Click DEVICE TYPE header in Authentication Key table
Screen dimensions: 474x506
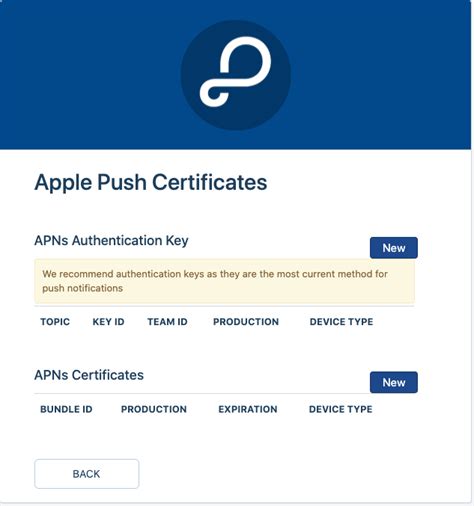[x=341, y=322]
